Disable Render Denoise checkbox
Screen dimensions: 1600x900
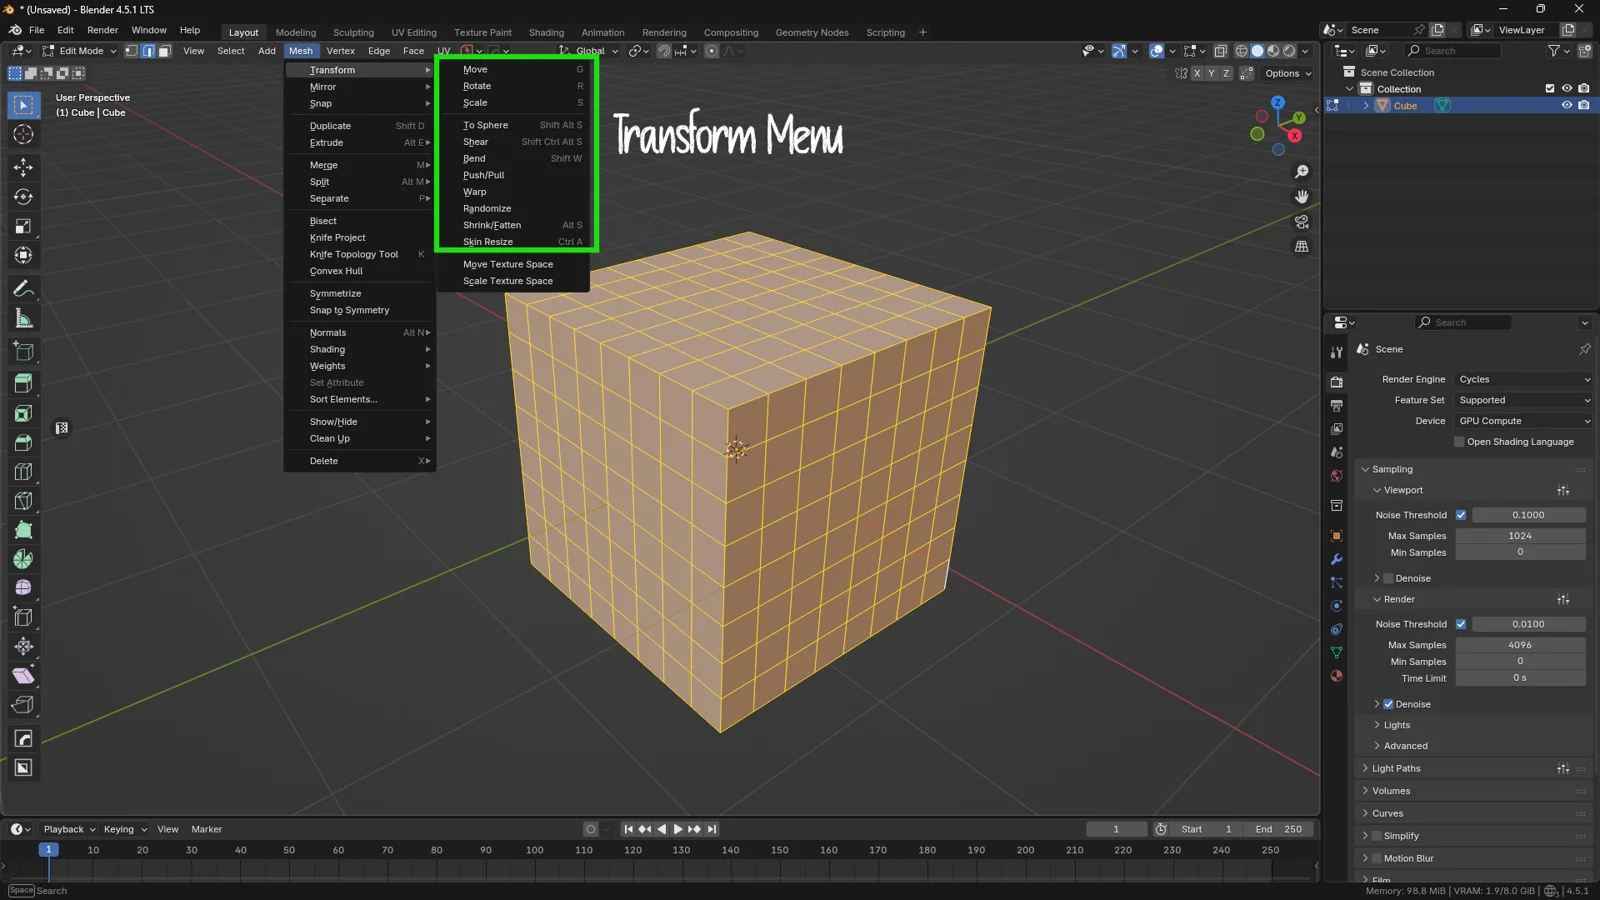click(x=1388, y=704)
